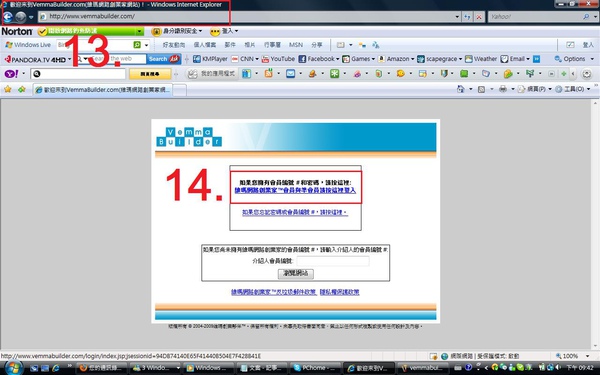This screenshot has width=600, height=375.
Task: Open the Firefox taskbar window item
Action: [x=101, y=368]
